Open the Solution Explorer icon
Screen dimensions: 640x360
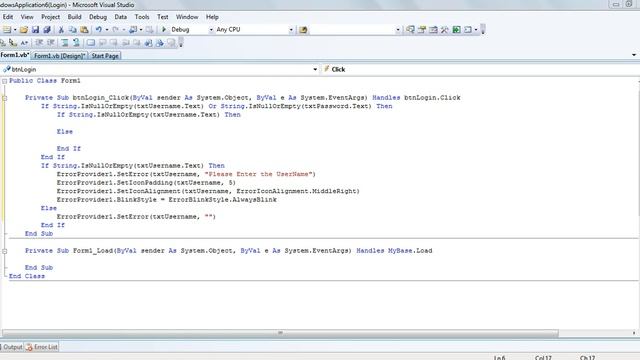(x=410, y=29)
